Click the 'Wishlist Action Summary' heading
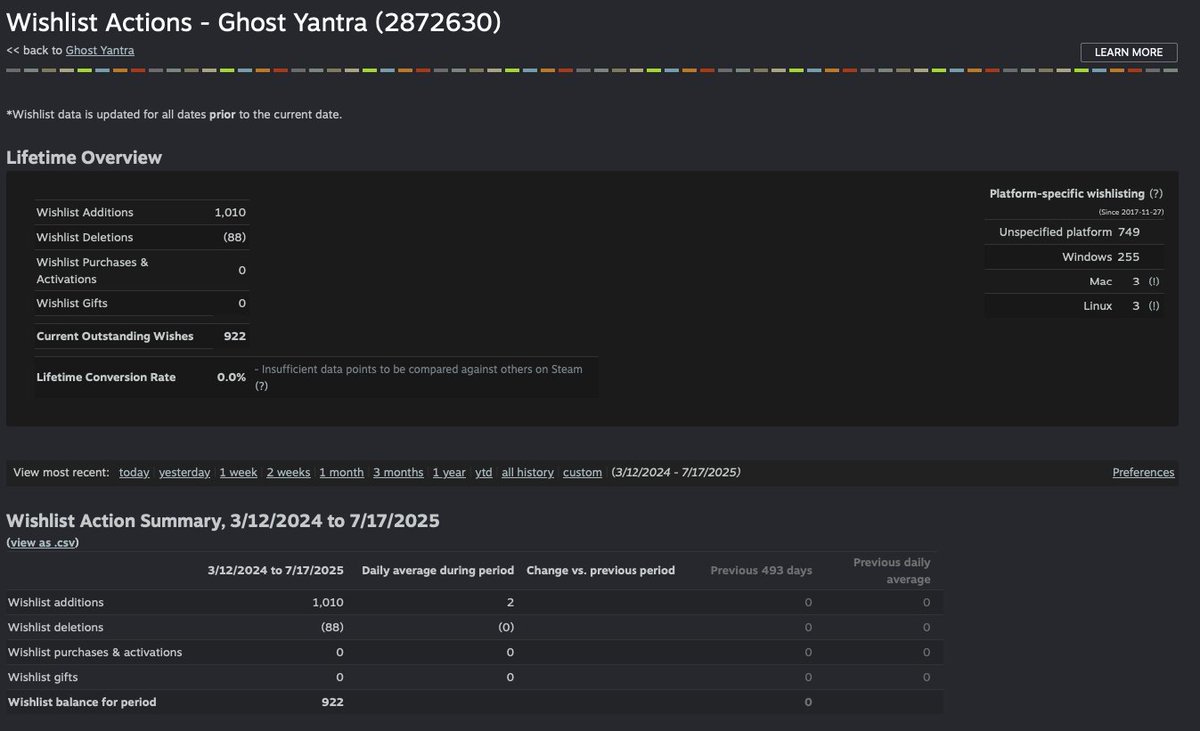Viewport: 1200px width, 731px height. [223, 520]
